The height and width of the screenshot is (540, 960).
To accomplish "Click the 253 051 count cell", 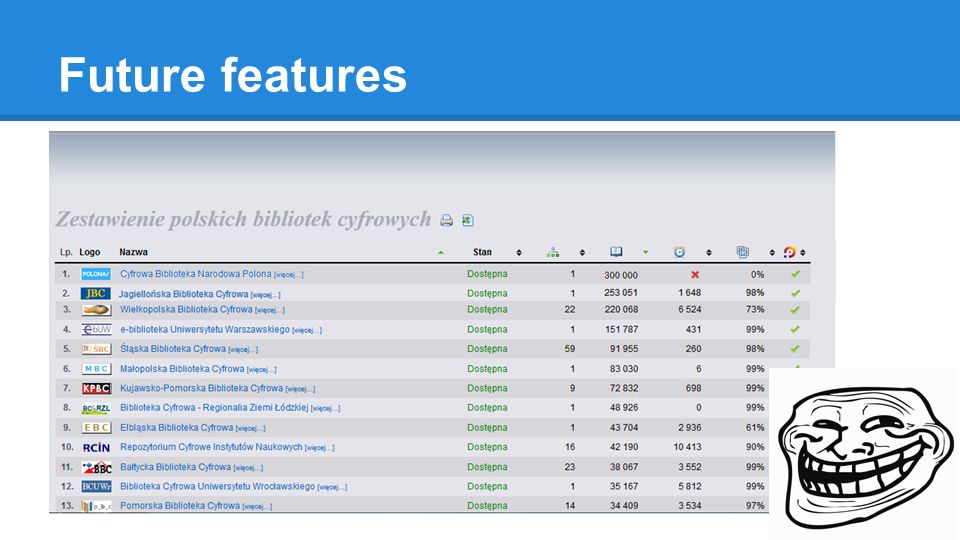I will 621,293.
